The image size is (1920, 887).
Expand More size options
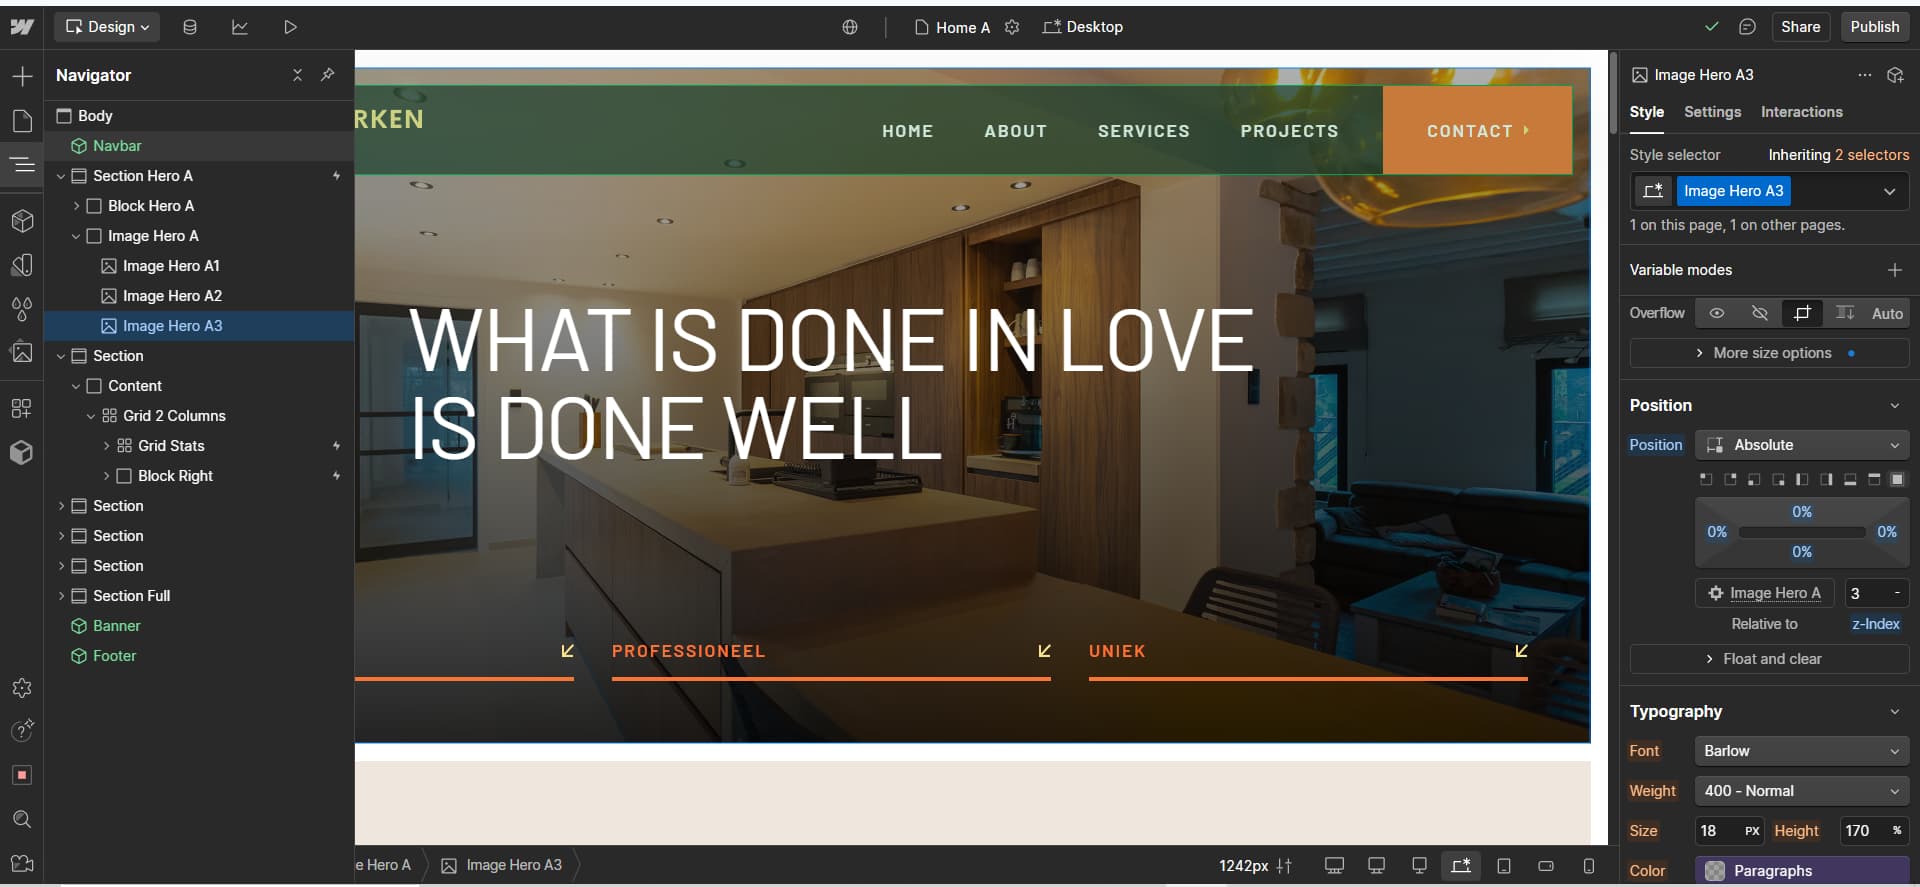coord(1769,353)
